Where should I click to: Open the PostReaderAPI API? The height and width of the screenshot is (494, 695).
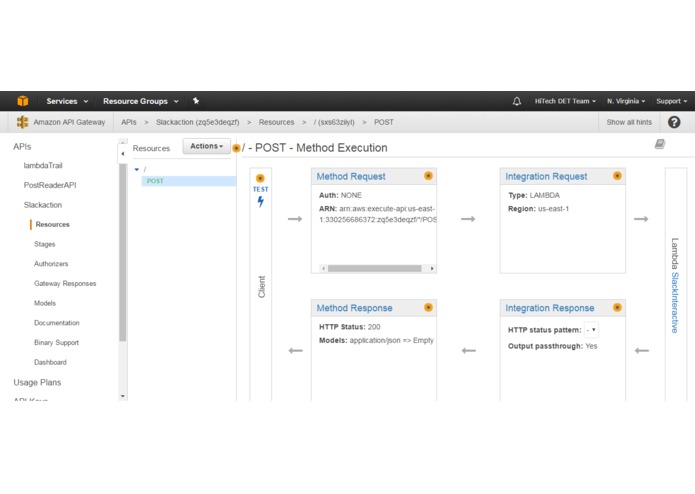[50, 185]
